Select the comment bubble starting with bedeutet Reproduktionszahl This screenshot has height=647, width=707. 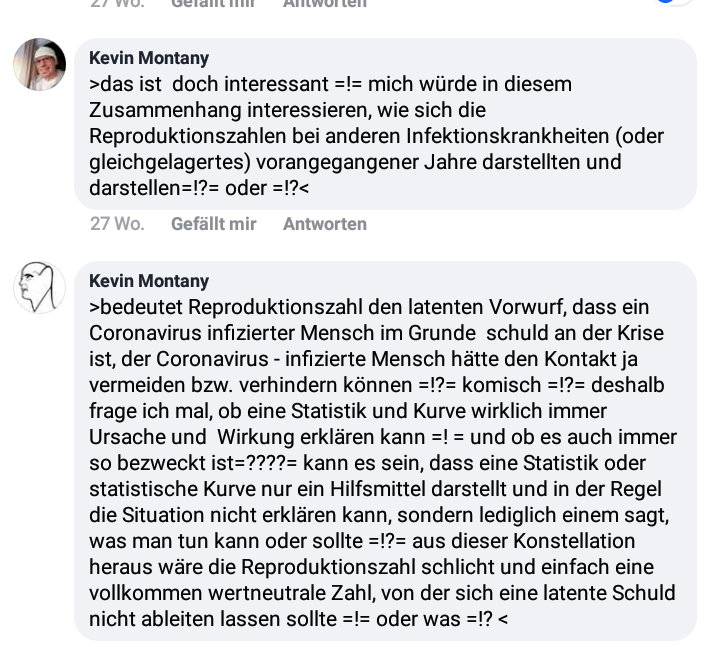(x=386, y=451)
